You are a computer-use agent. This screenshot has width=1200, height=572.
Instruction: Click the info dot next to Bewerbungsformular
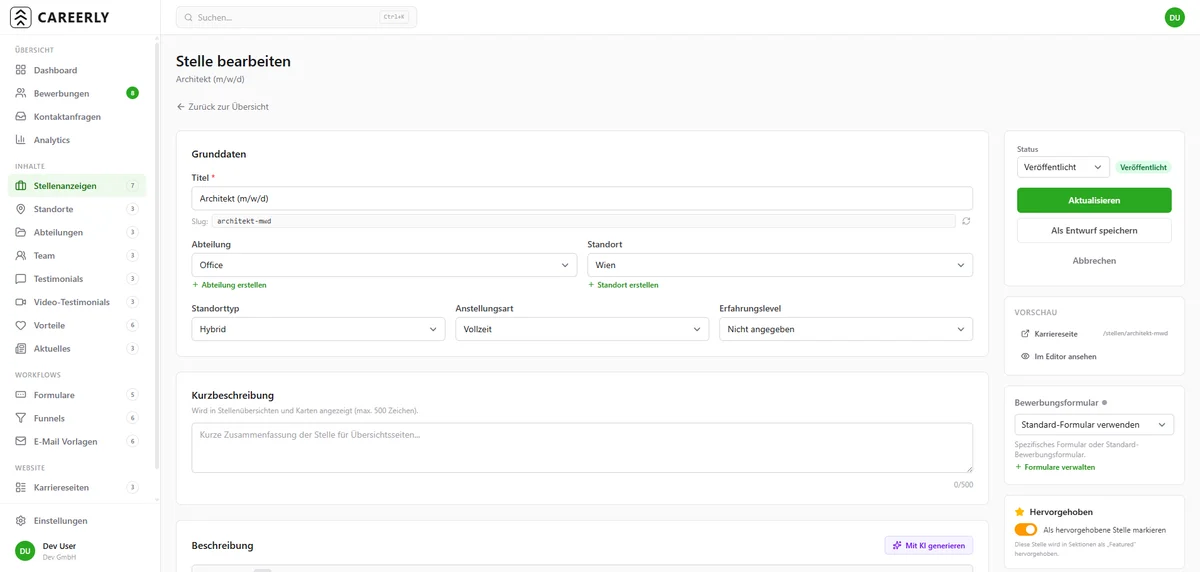pos(1105,403)
